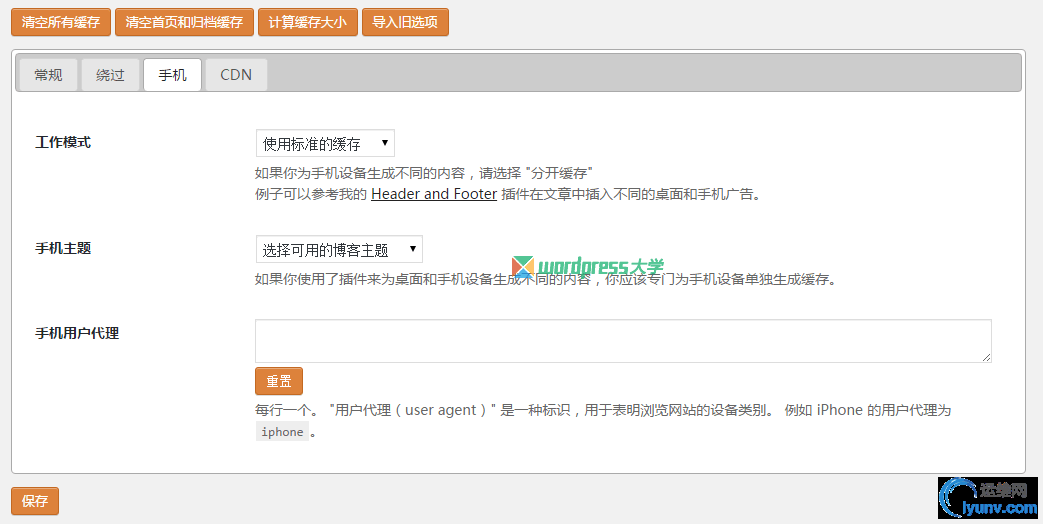Click the 手机主题 label
The height and width of the screenshot is (524, 1043).
[x=63, y=248]
